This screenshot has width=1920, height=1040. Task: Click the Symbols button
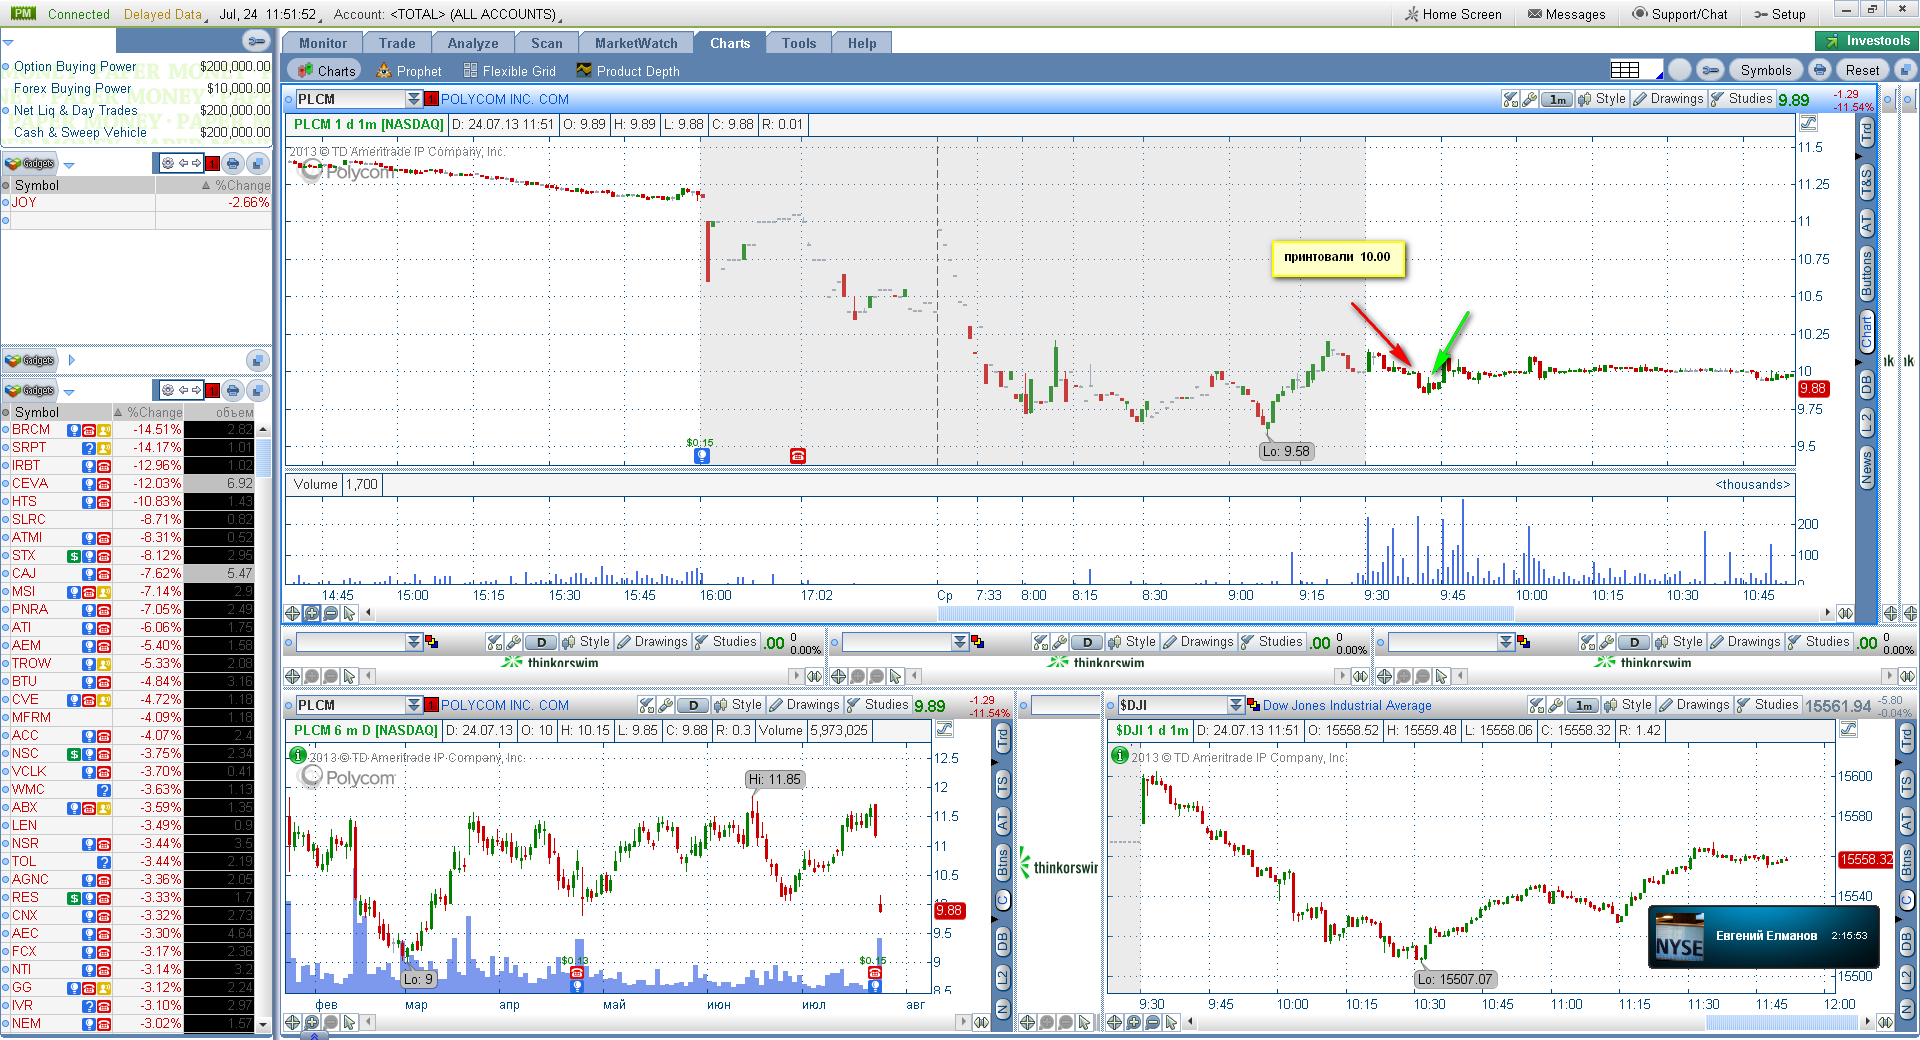point(1765,70)
